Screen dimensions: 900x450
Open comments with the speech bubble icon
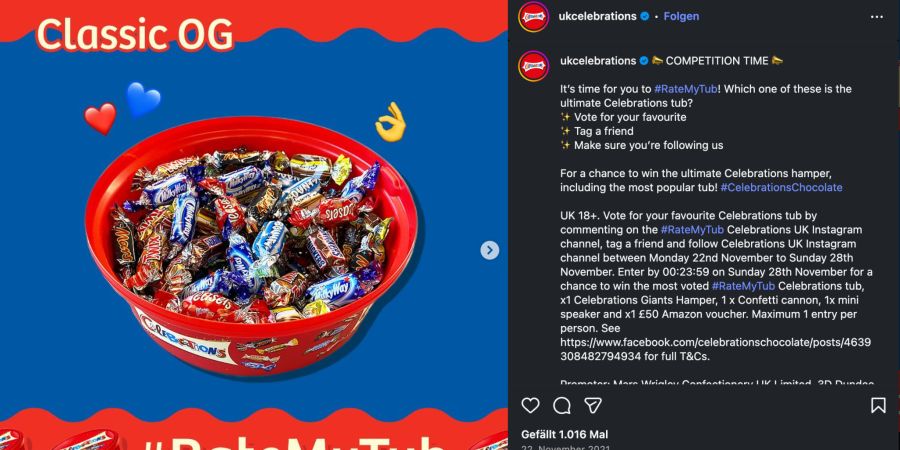click(561, 406)
